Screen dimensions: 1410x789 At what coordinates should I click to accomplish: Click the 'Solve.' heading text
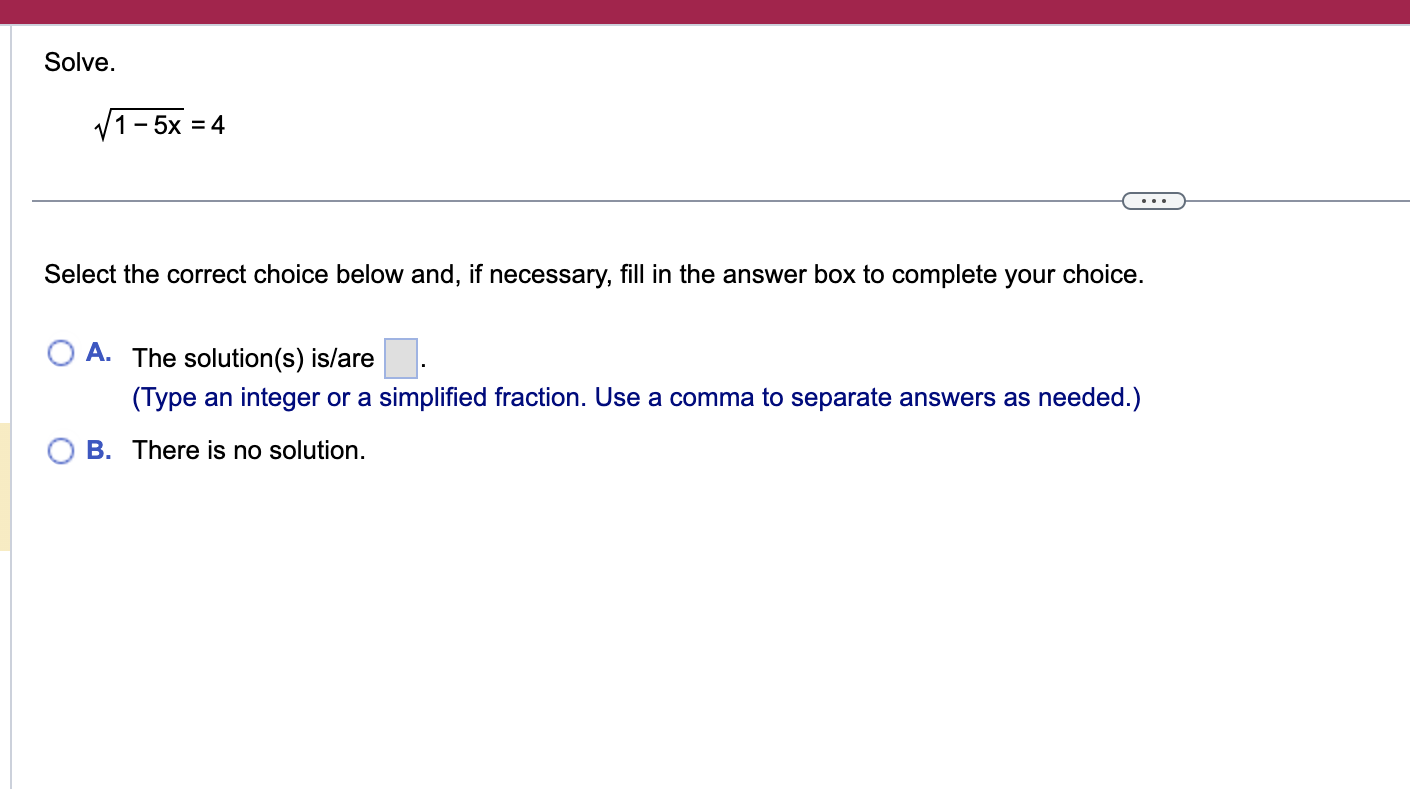pyautogui.click(x=79, y=62)
